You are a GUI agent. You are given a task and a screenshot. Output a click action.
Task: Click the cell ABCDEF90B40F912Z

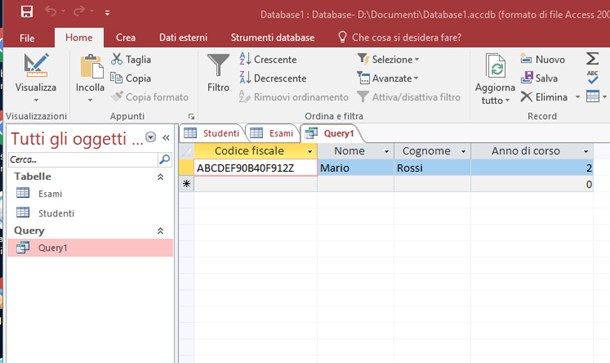[x=256, y=168]
